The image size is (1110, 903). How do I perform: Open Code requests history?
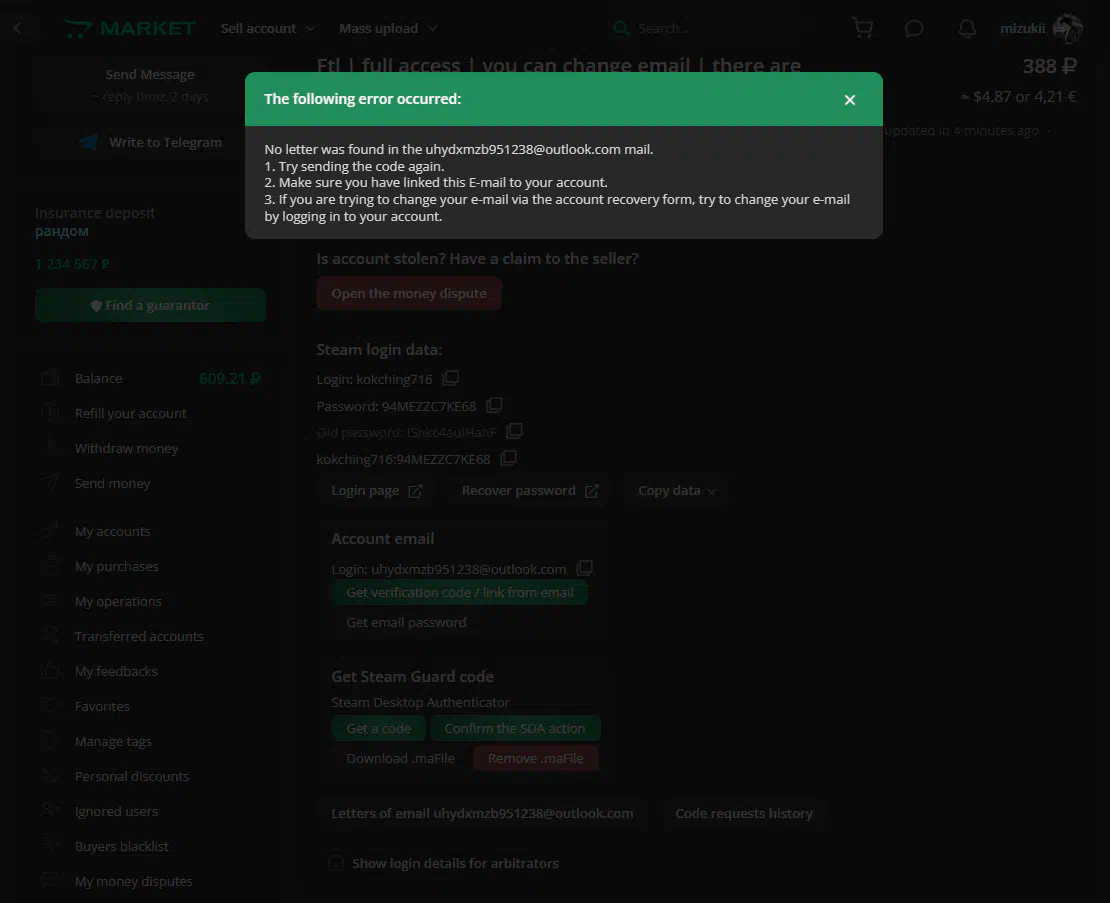(x=744, y=813)
